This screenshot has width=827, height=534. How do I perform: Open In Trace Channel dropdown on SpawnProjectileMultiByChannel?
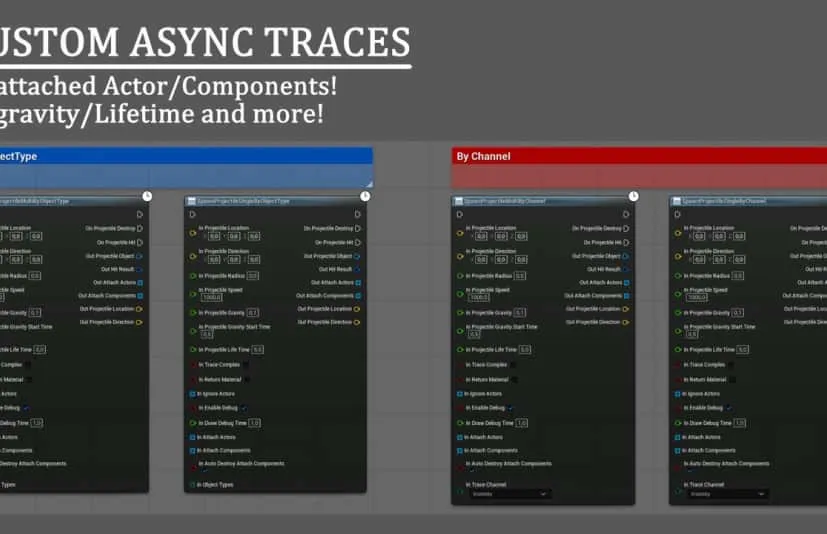click(x=510, y=494)
